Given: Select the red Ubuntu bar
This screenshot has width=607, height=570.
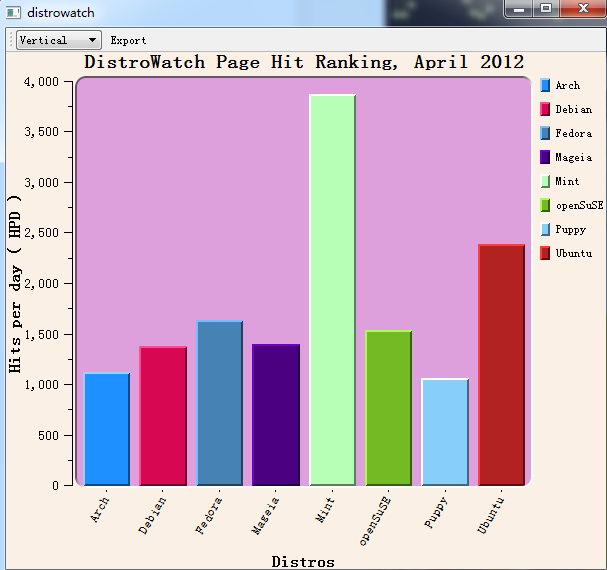Looking at the screenshot, I should tap(501, 365).
